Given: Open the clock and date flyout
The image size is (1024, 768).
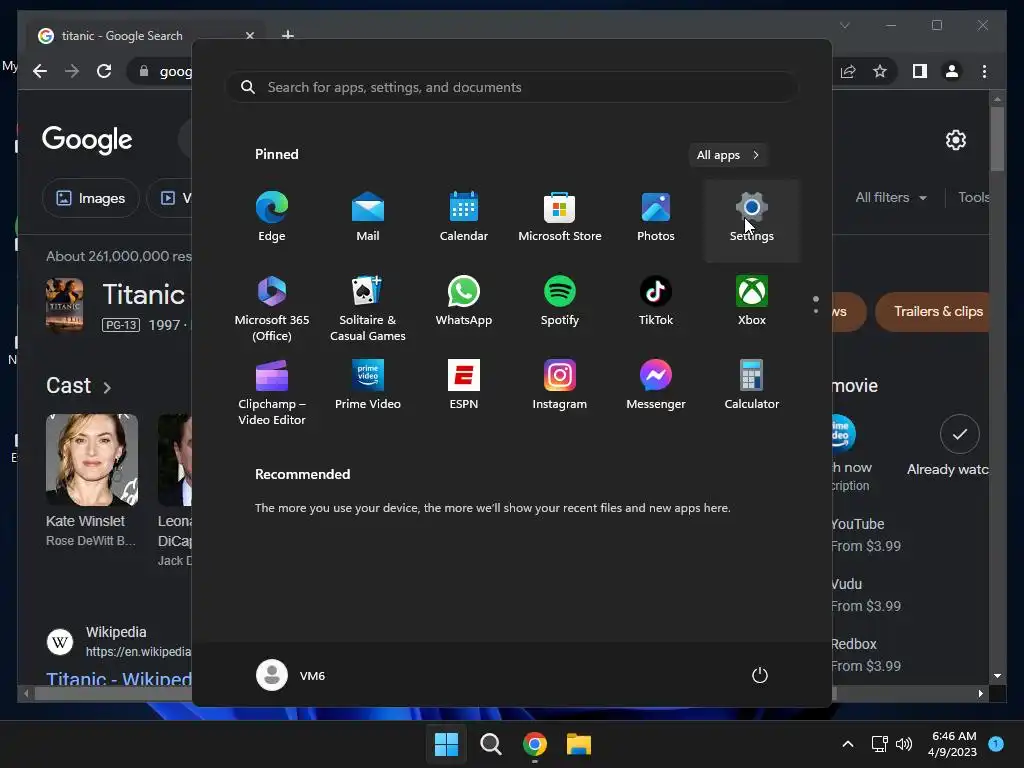Looking at the screenshot, I should 953,744.
